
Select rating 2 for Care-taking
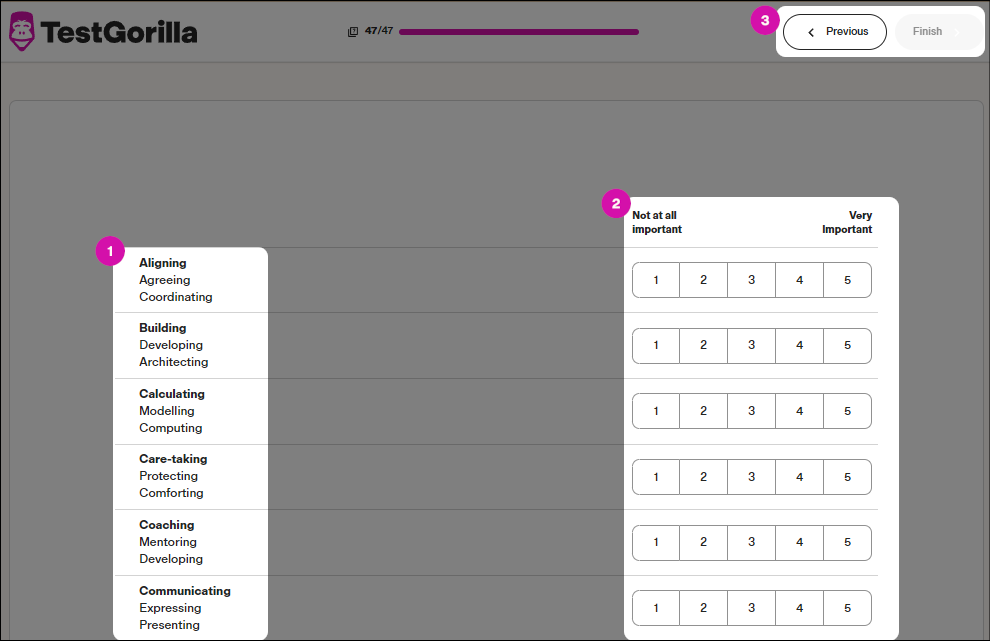pyautogui.click(x=704, y=477)
